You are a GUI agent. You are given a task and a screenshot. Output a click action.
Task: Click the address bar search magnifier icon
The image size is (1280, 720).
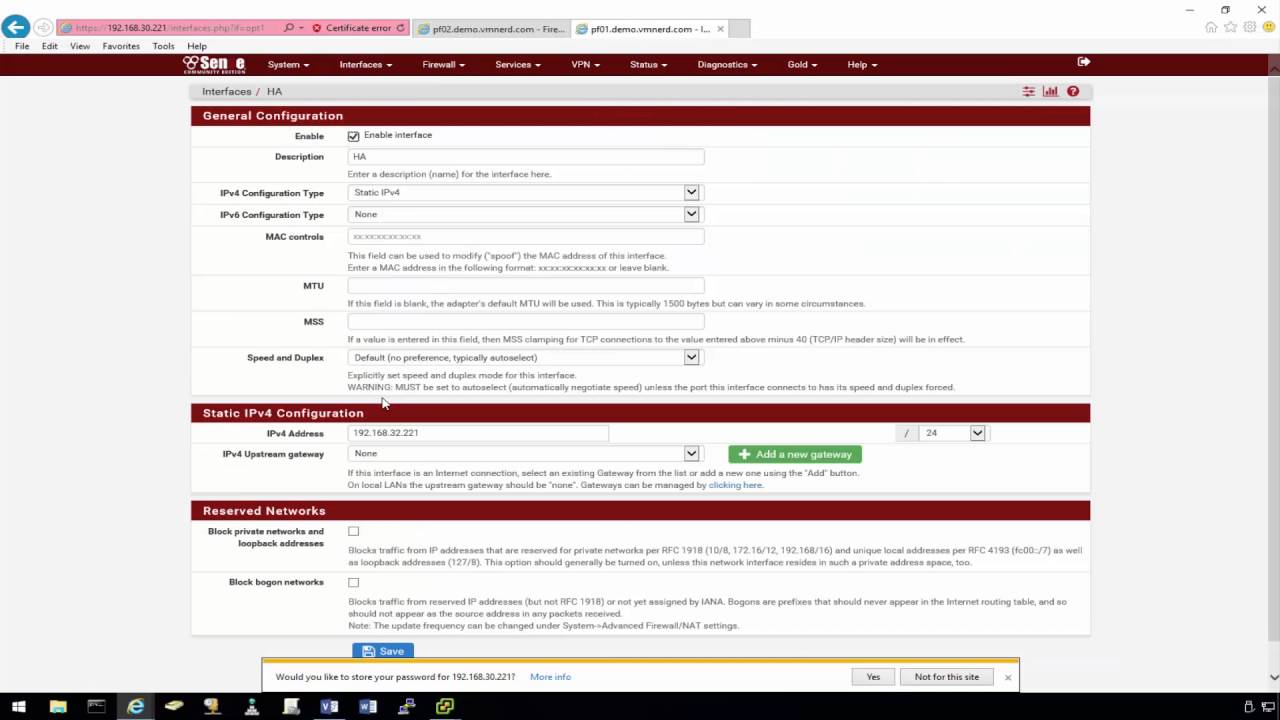(289, 28)
